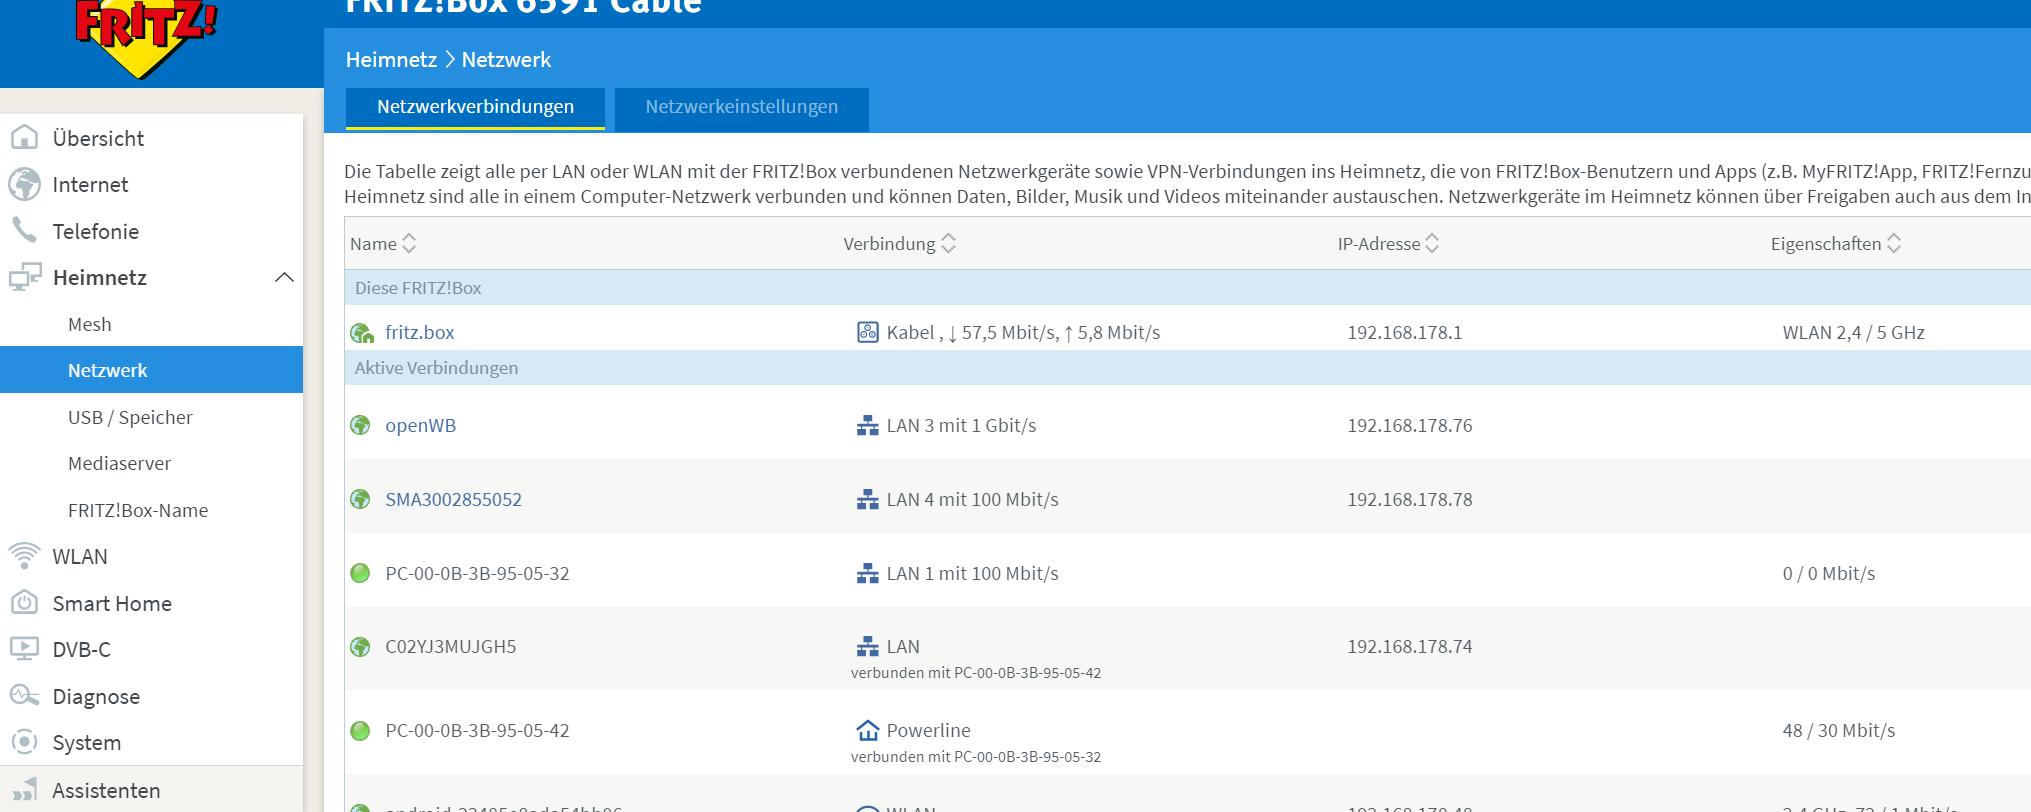Click the Smart Home icon
Image resolution: width=2031 pixels, height=812 pixels.
[24, 603]
